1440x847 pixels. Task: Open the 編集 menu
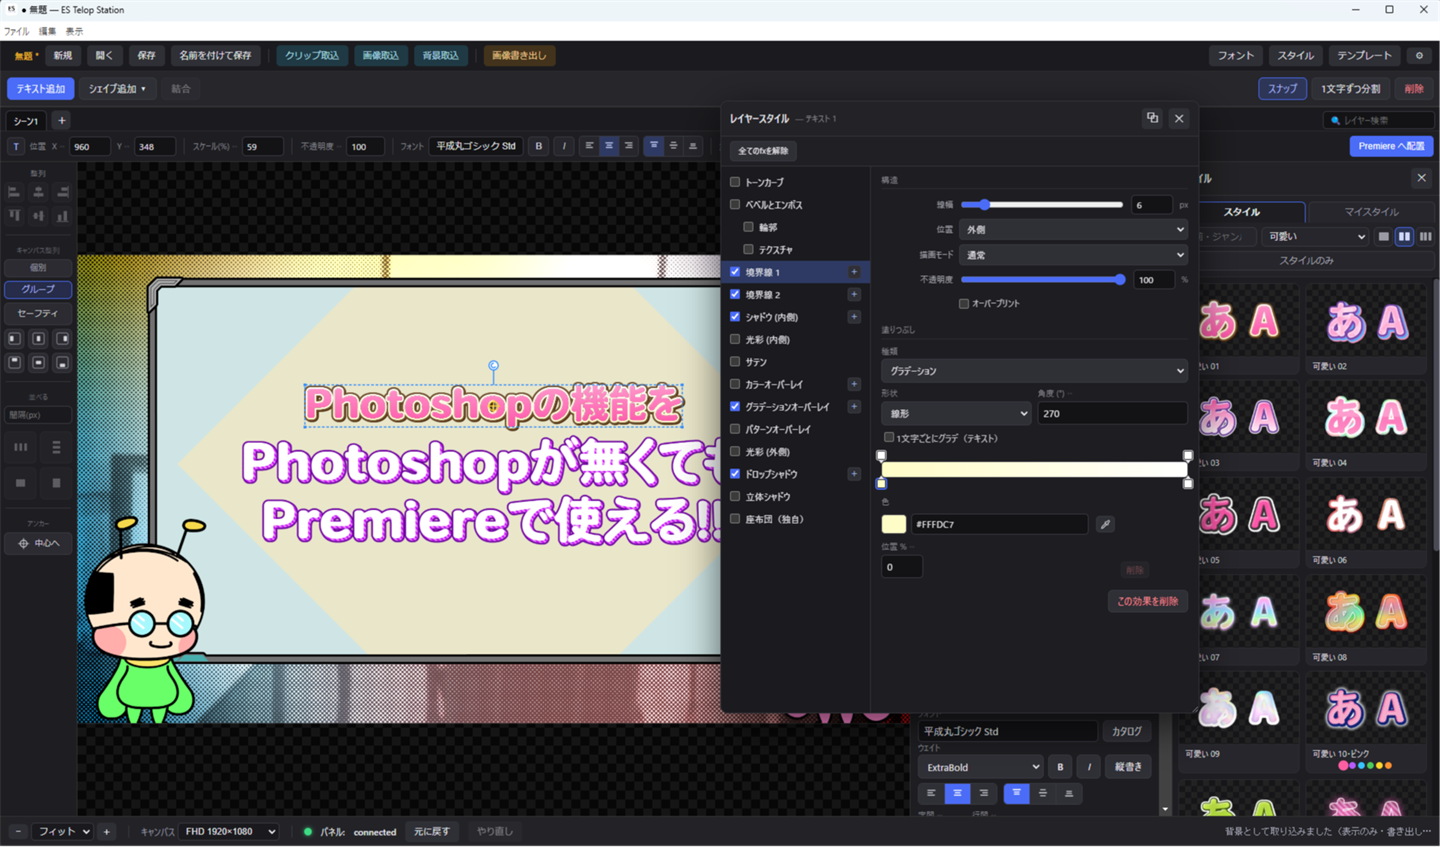click(47, 32)
